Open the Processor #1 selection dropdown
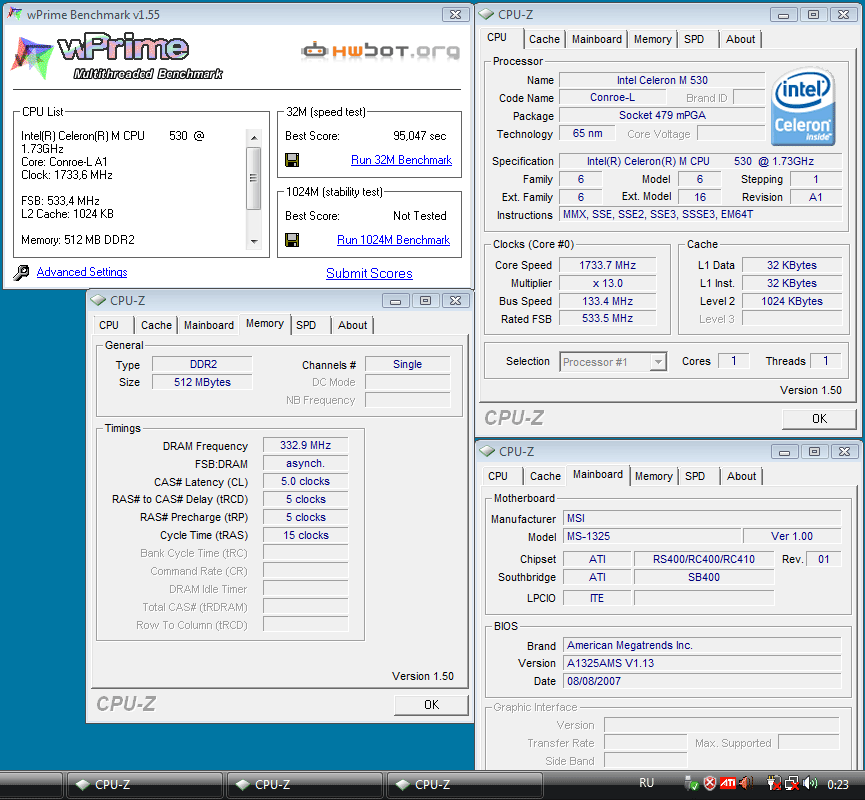Viewport: 865px width, 800px height. (x=658, y=362)
